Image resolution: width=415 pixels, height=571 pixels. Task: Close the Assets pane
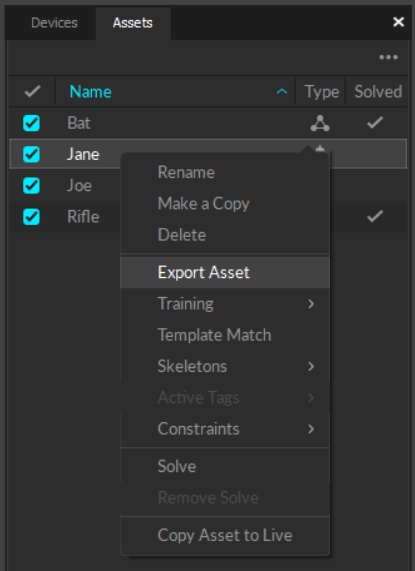click(399, 22)
